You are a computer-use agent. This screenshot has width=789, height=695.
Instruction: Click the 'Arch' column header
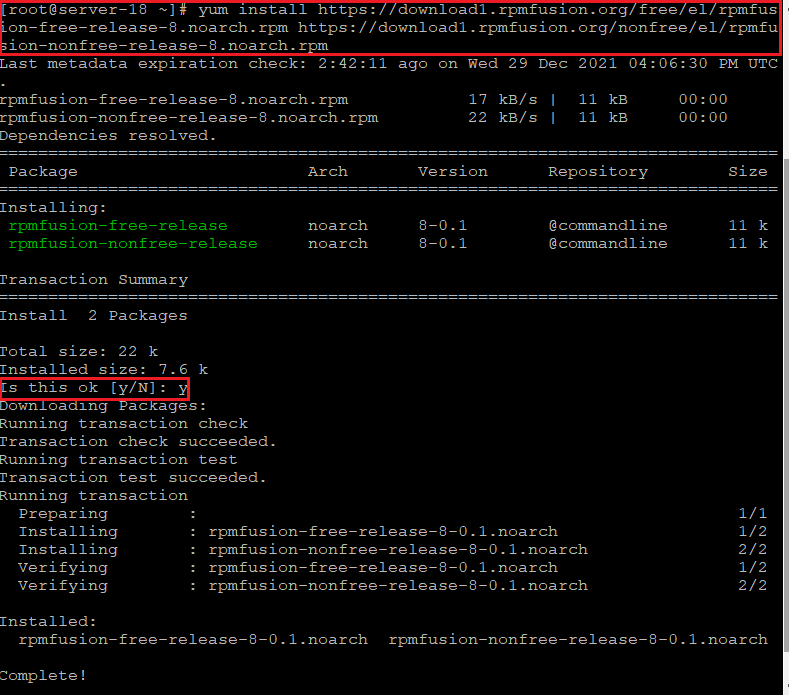(328, 172)
